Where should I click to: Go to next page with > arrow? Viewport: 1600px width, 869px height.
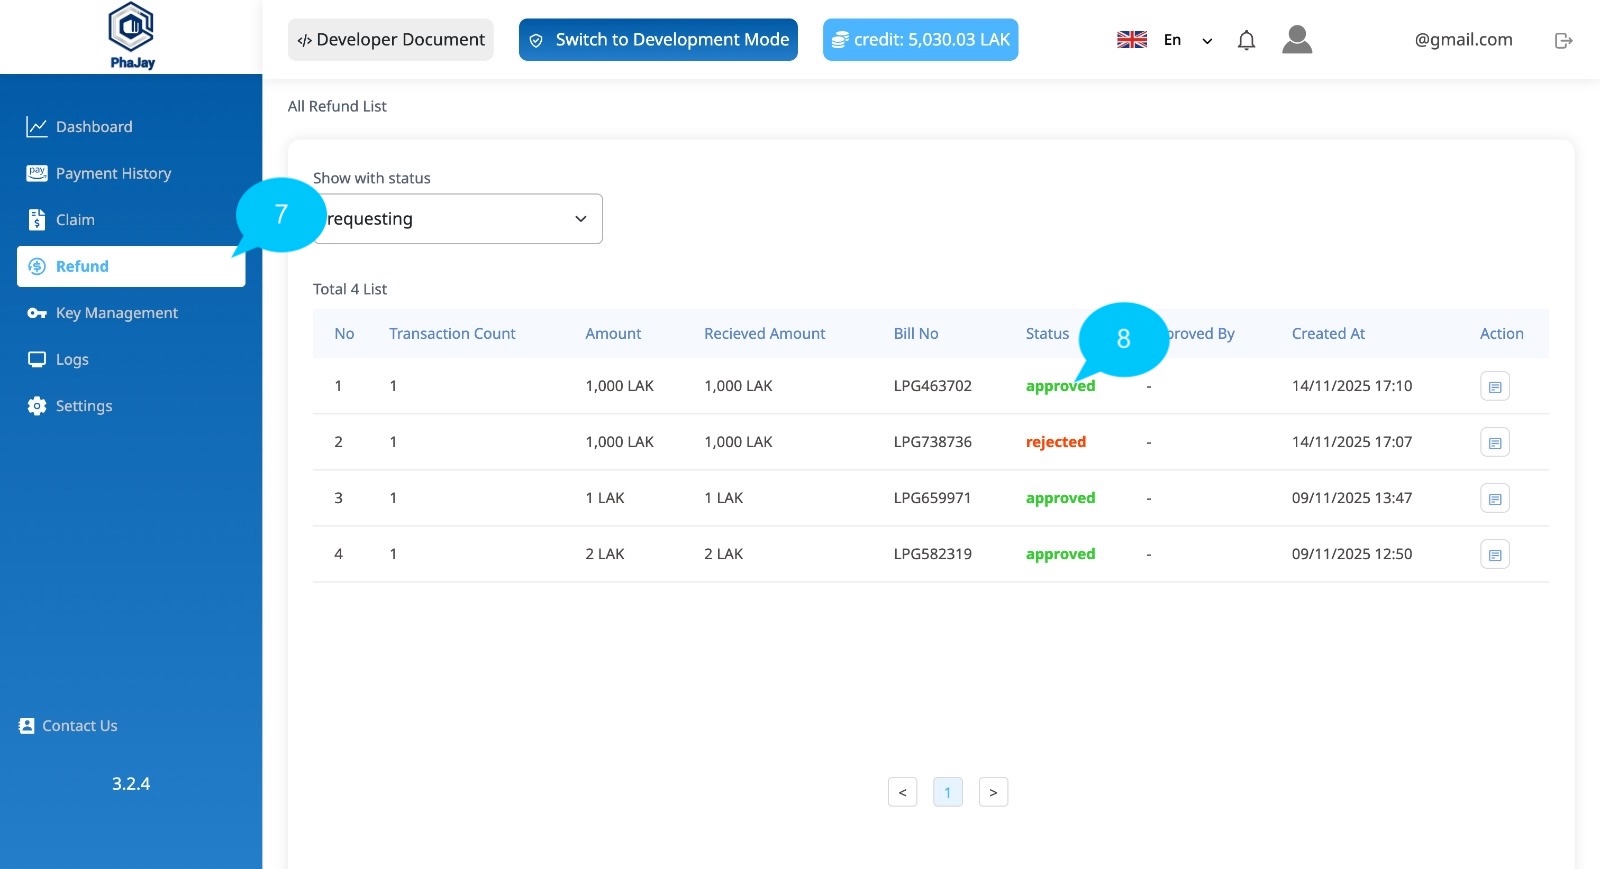click(993, 792)
